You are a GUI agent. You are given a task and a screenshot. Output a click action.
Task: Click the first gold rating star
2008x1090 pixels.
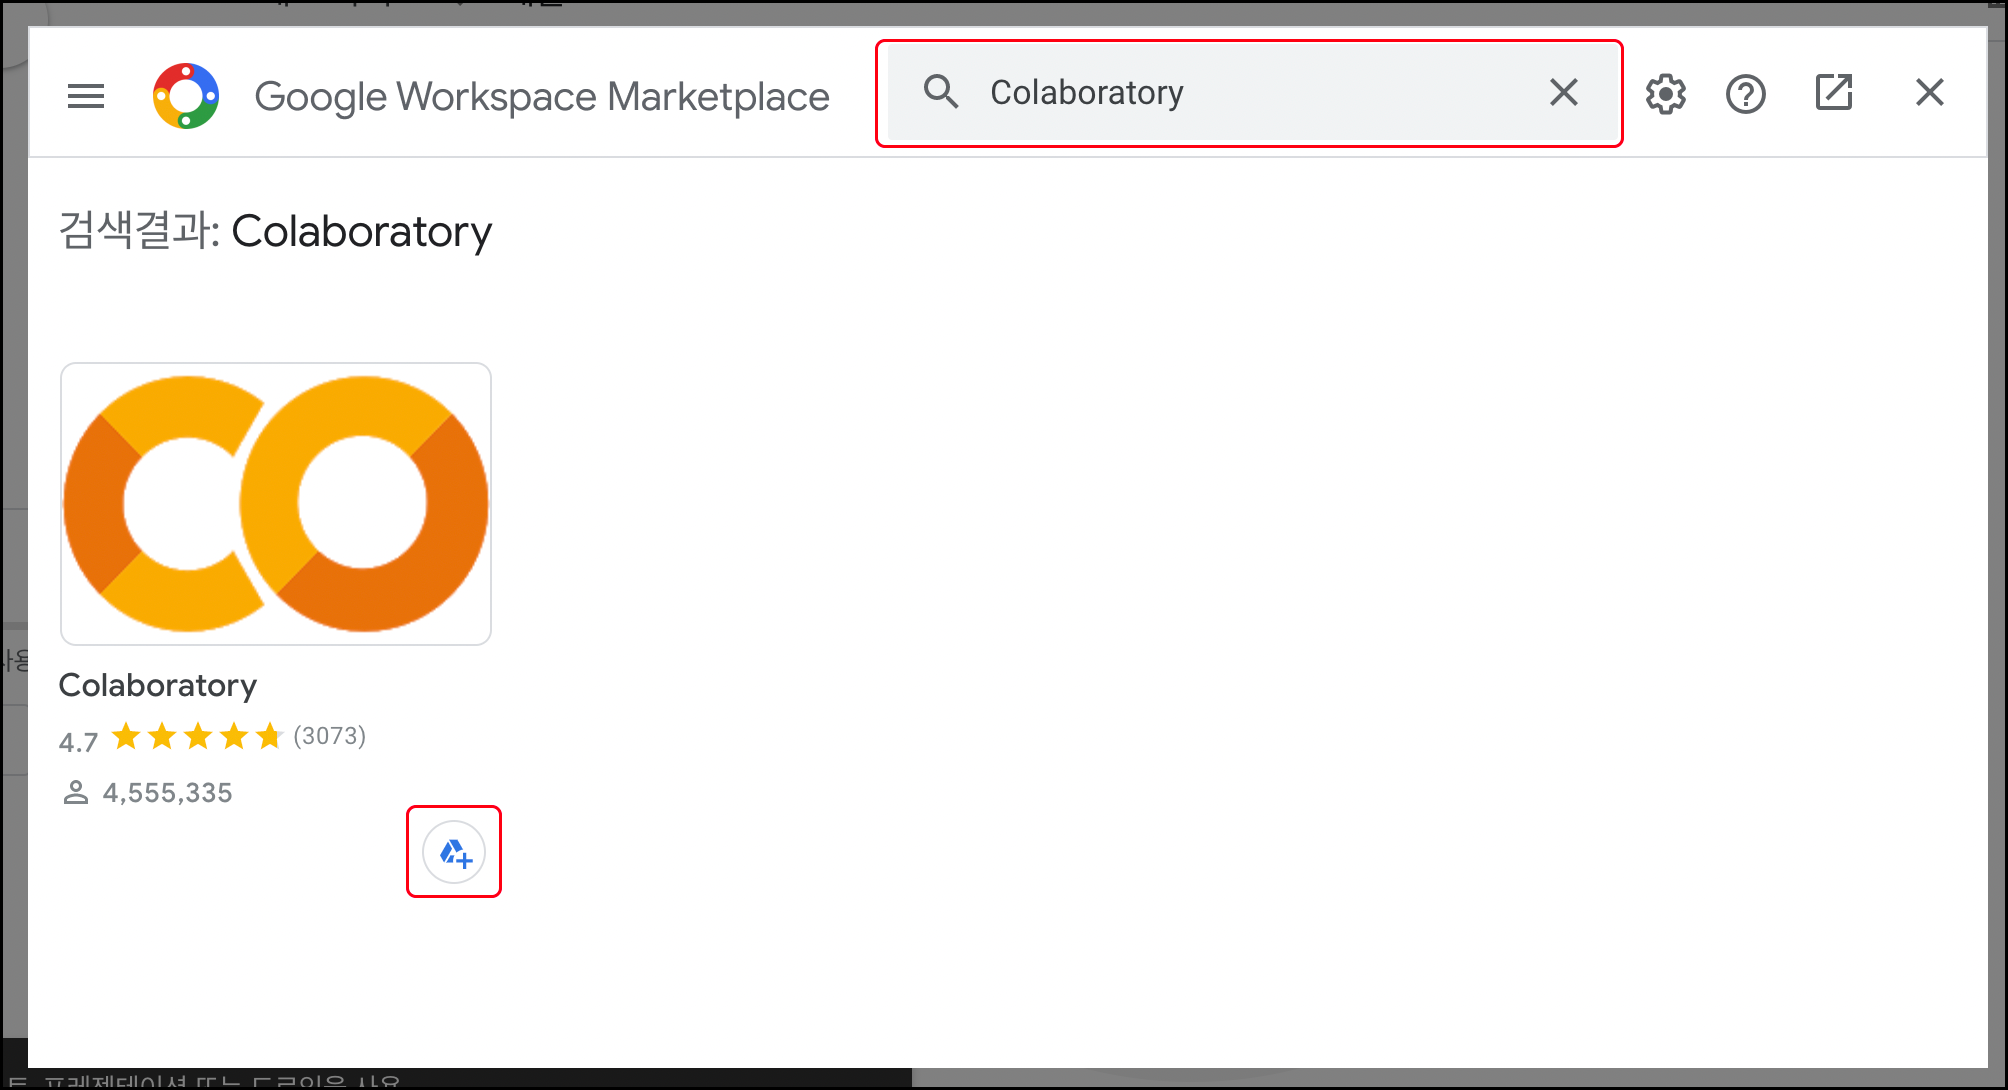pos(126,737)
